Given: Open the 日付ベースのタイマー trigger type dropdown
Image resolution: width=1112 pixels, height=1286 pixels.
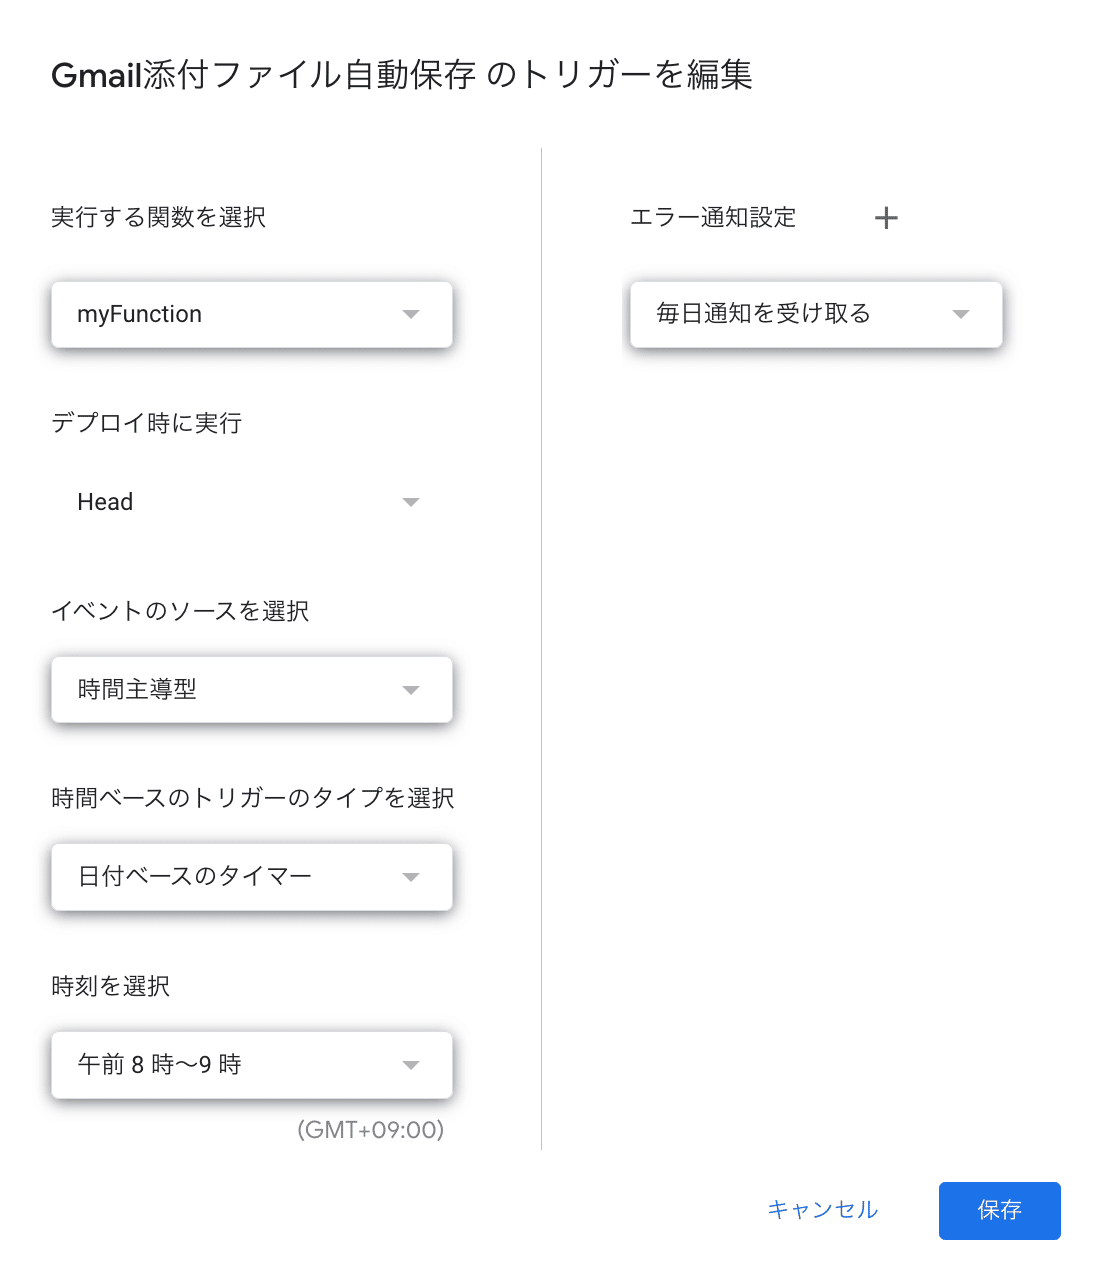Looking at the screenshot, I should pyautogui.click(x=251, y=877).
